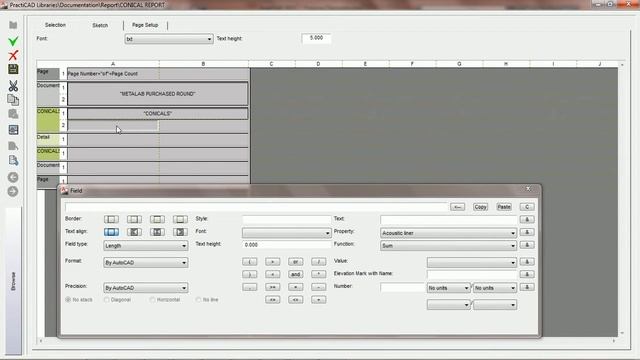
Task: Select the fourth Border style icon
Action: 180,219
